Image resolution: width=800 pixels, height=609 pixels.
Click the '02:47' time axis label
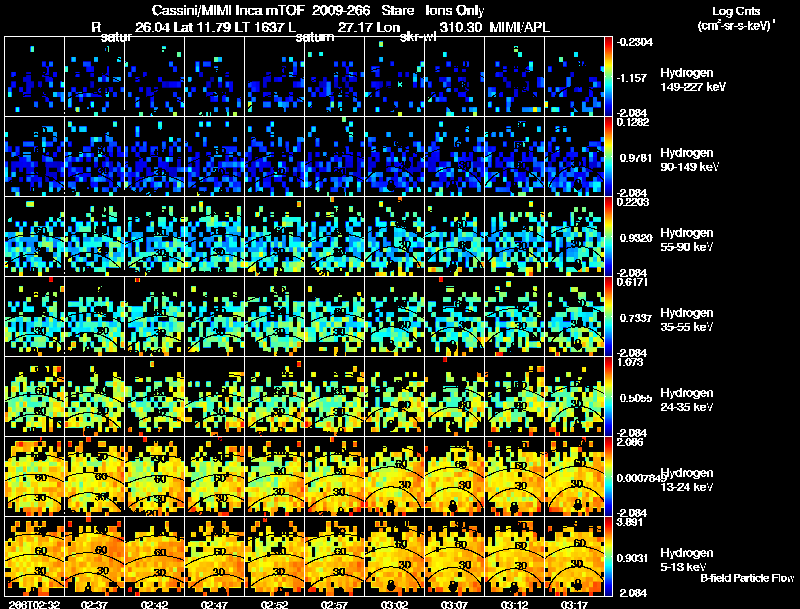[214, 604]
